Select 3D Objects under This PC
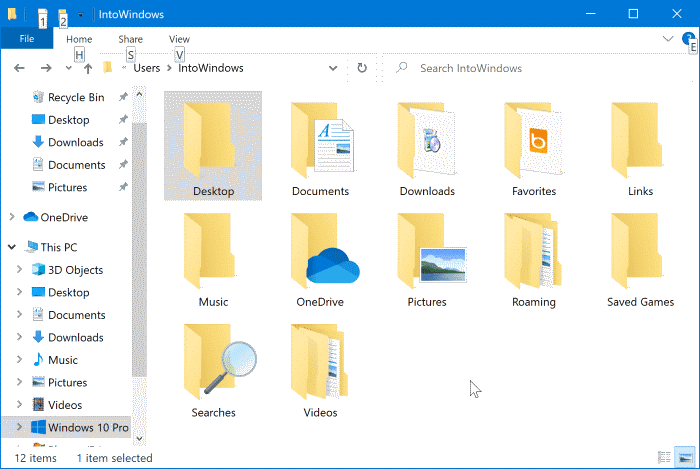This screenshot has width=700, height=469. pos(75,270)
